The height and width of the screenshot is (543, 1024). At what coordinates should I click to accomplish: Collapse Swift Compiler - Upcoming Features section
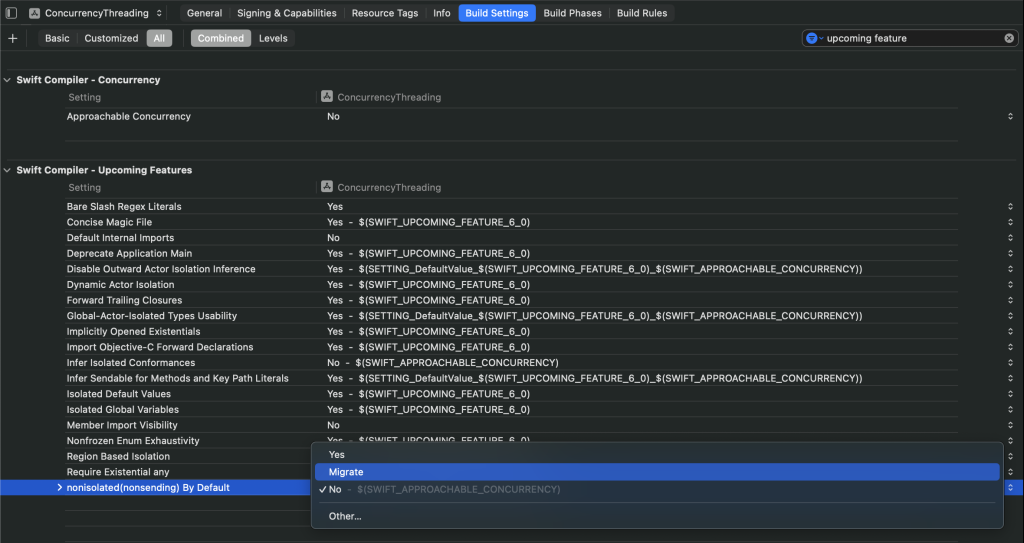tap(9, 170)
